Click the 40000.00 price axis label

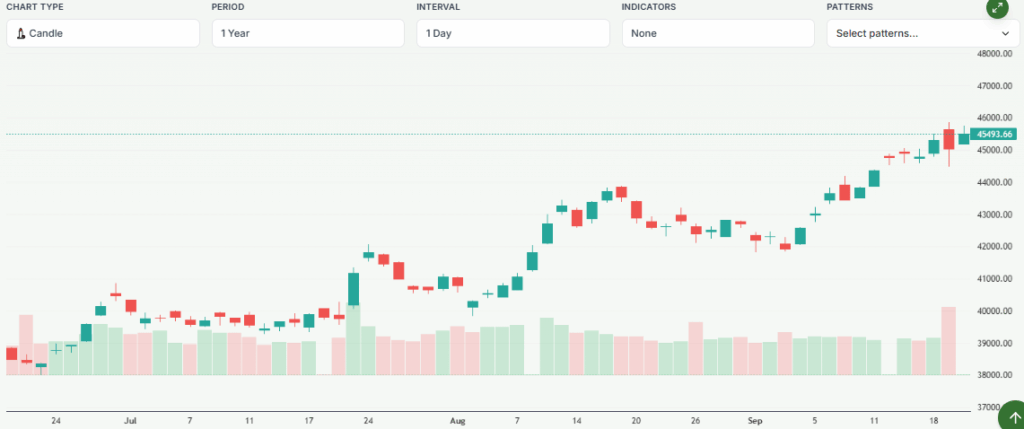pyautogui.click(x=993, y=311)
